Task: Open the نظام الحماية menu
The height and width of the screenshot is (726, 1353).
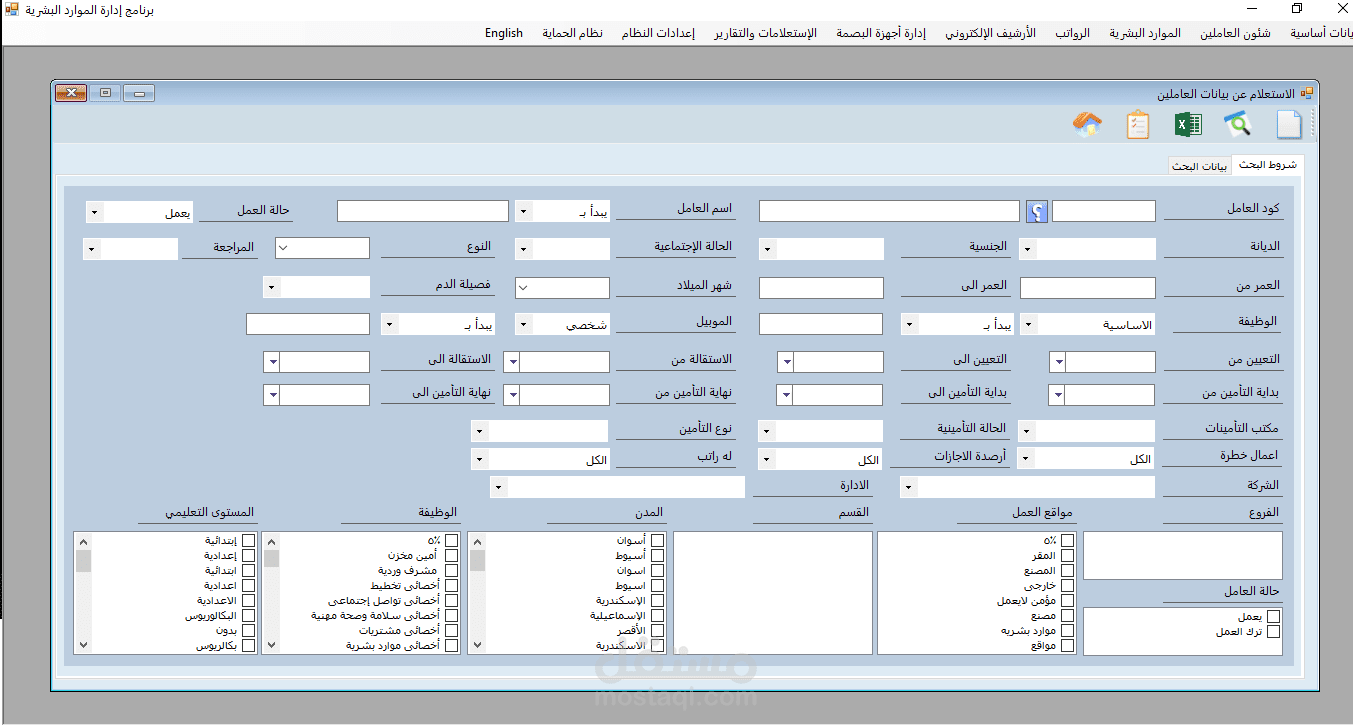Action: [x=573, y=33]
